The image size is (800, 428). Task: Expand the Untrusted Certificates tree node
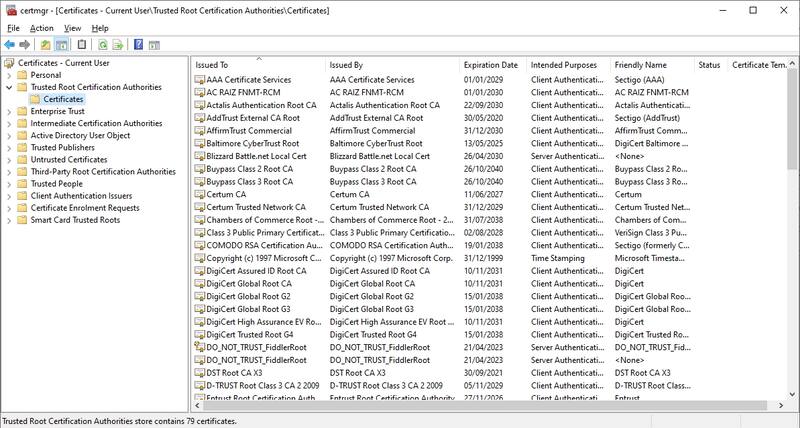9,159
